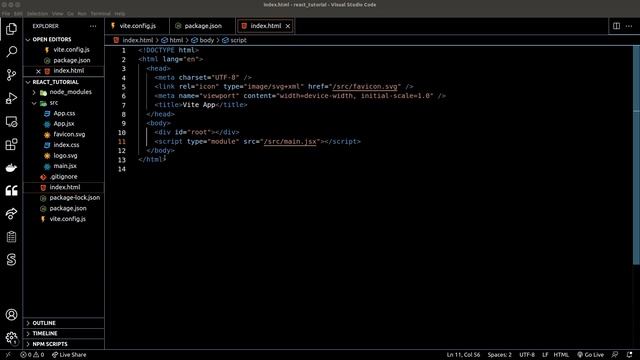Open the Search view in activity bar

click(x=11, y=52)
